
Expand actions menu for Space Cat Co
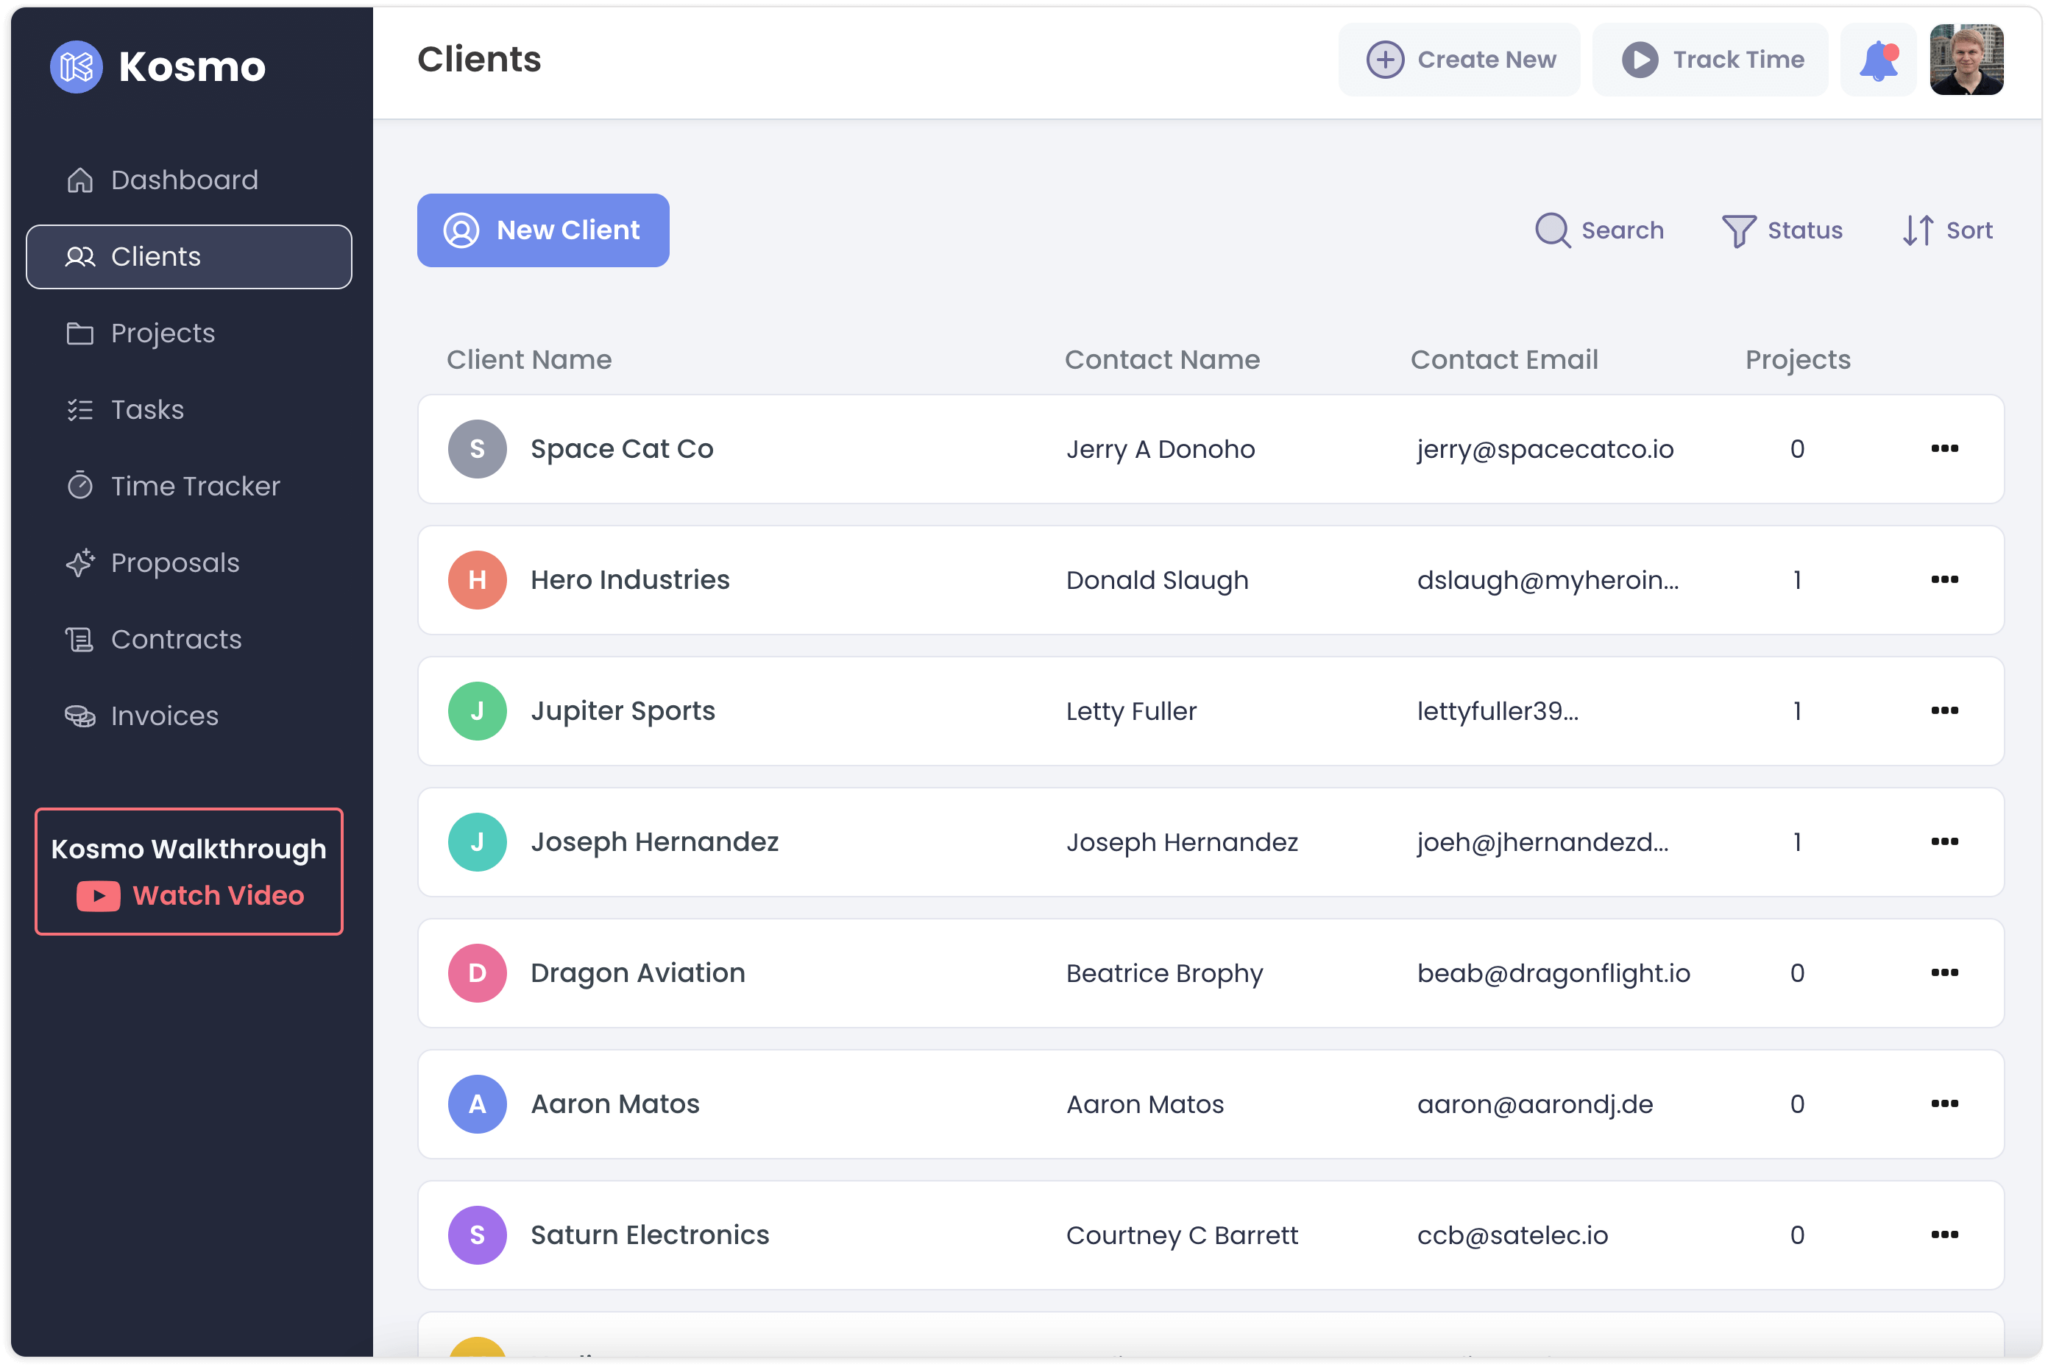pyautogui.click(x=1944, y=449)
